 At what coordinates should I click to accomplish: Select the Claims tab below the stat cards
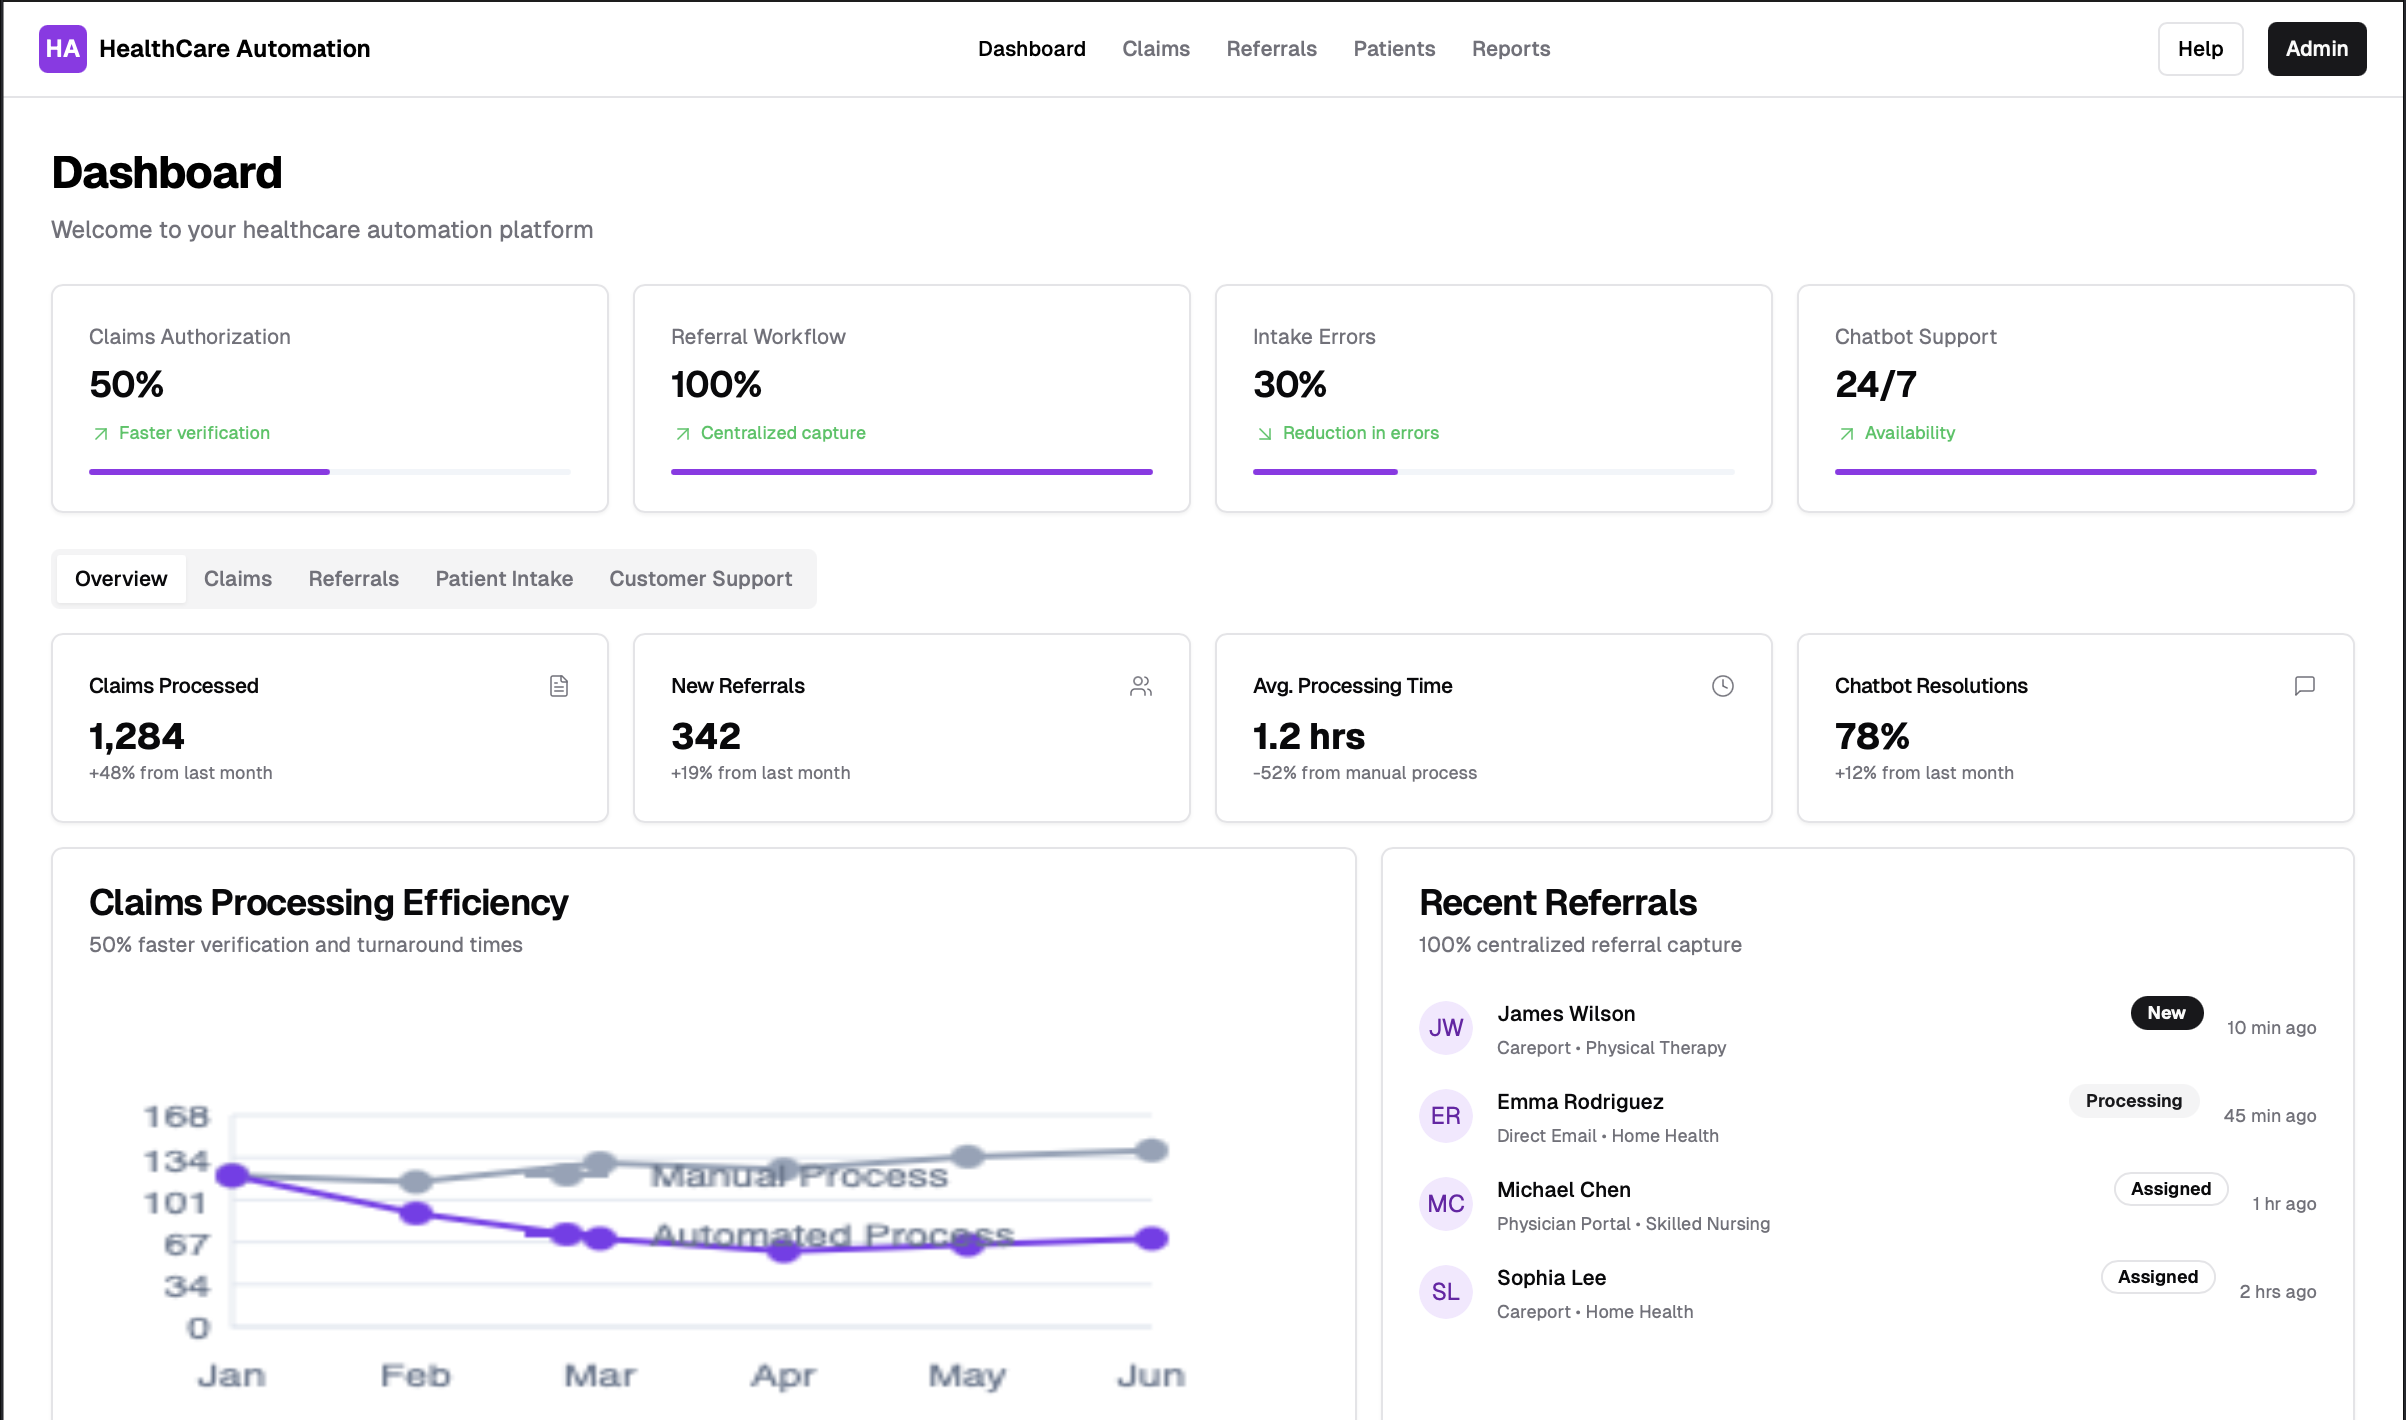pos(238,578)
